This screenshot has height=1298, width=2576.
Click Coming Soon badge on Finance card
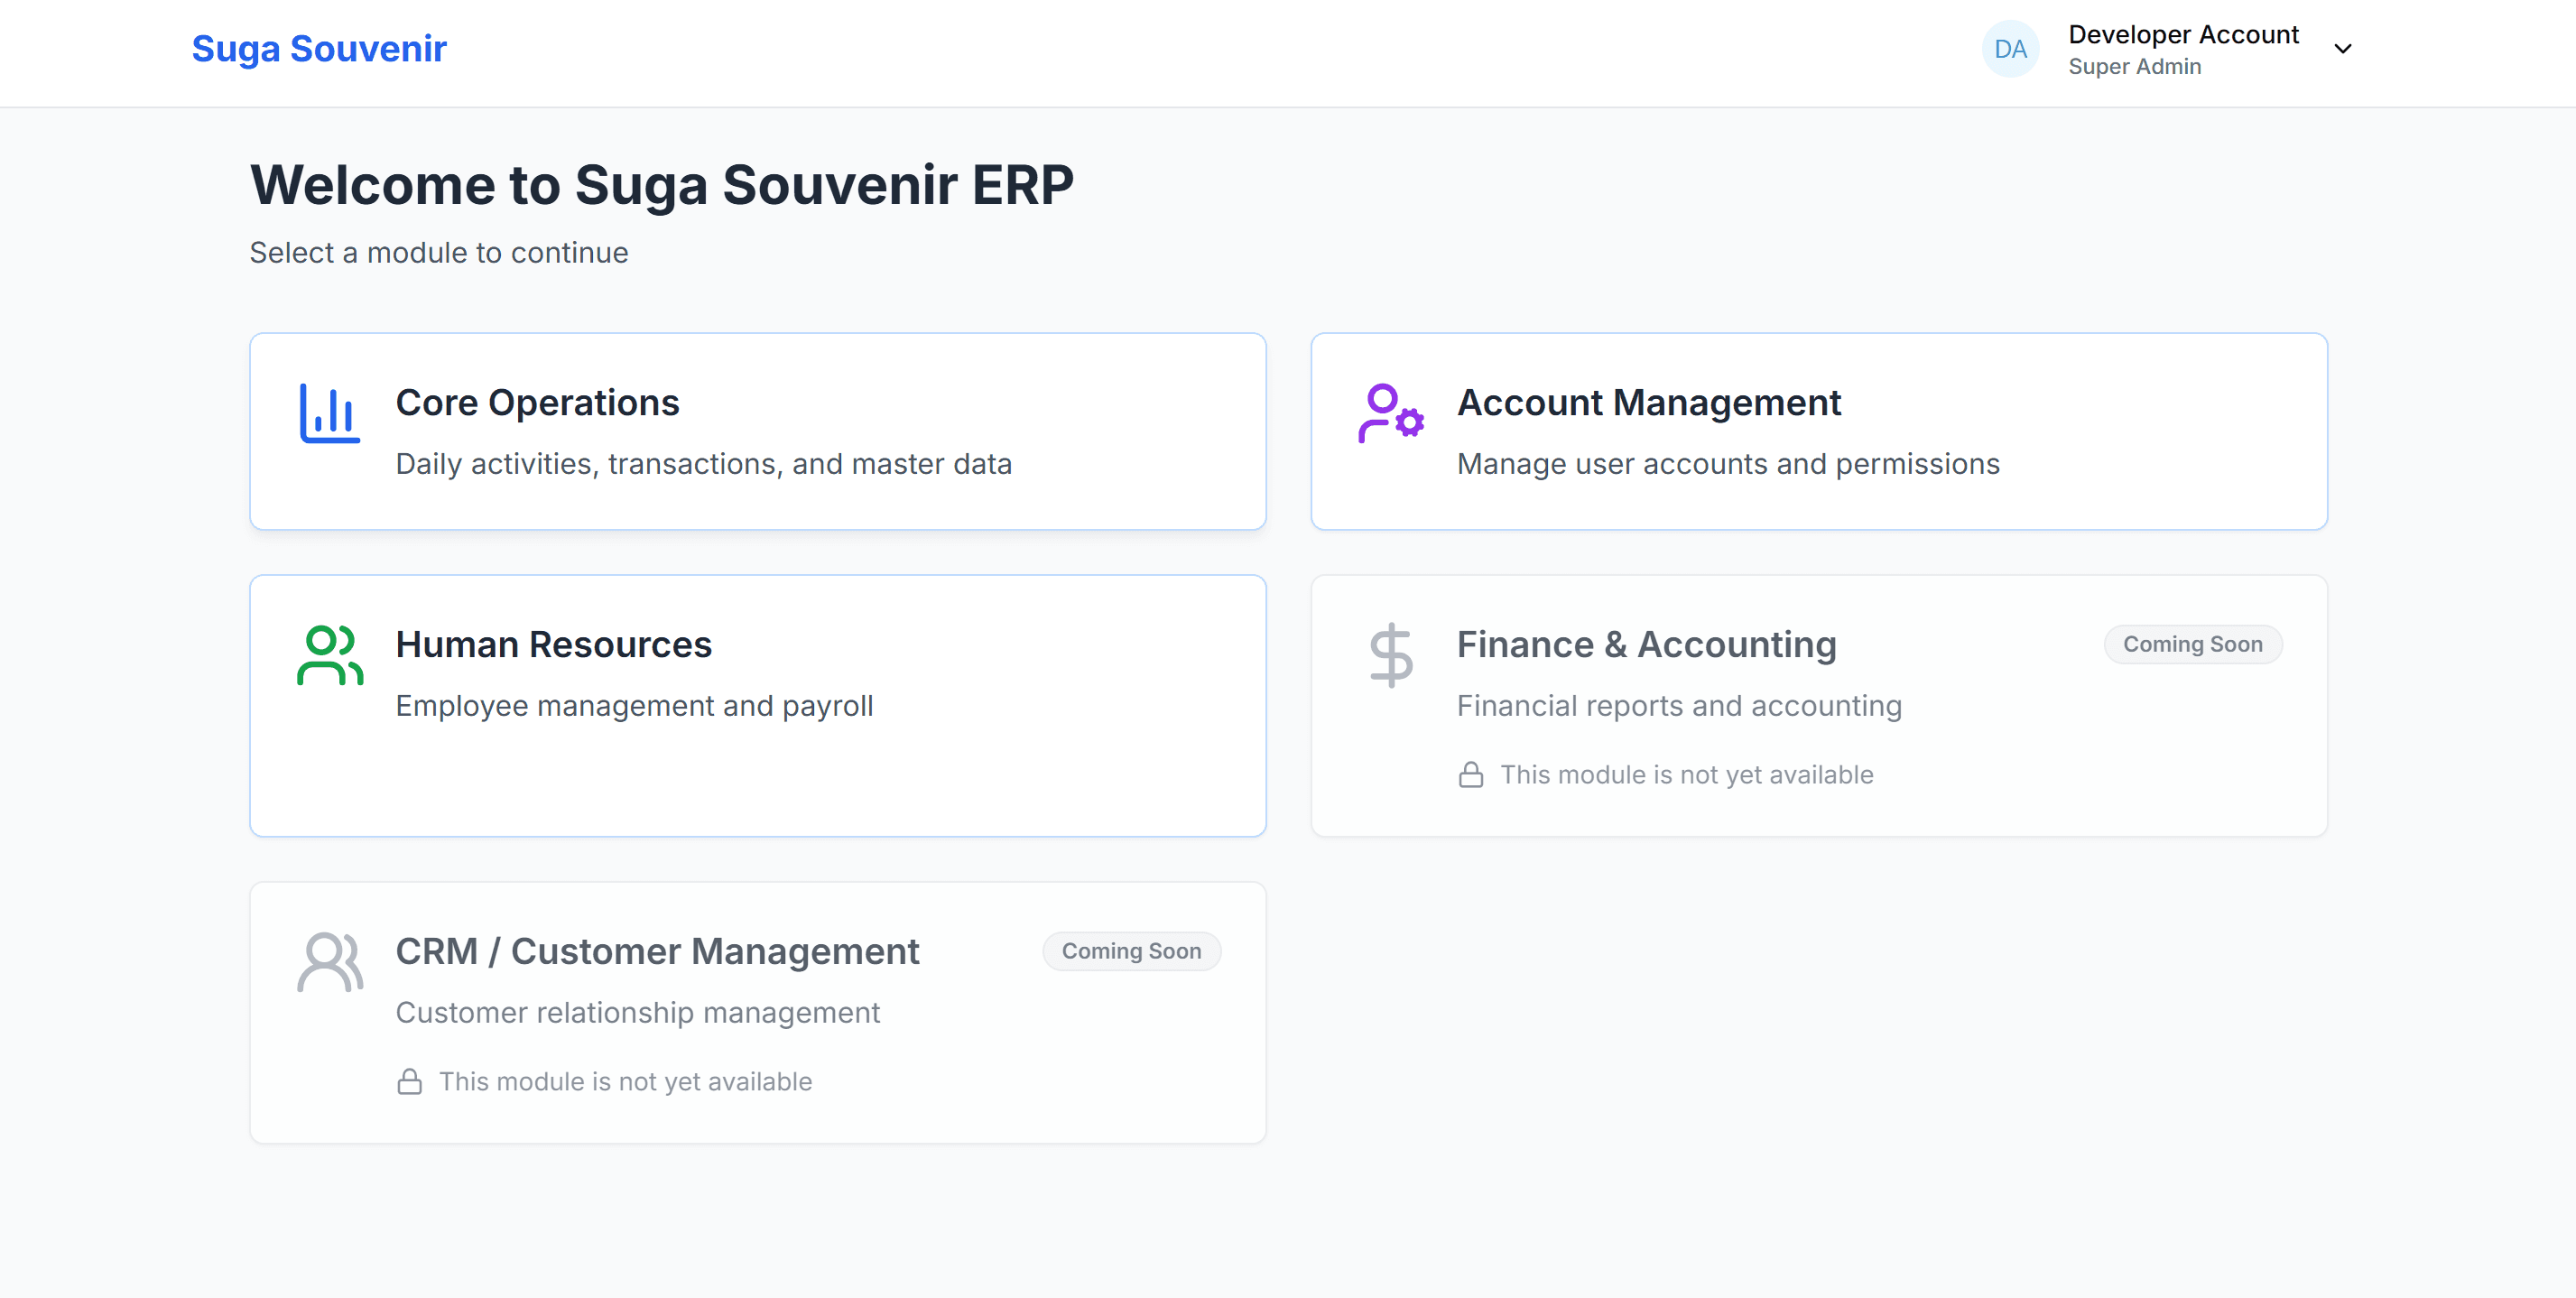[x=2192, y=645]
